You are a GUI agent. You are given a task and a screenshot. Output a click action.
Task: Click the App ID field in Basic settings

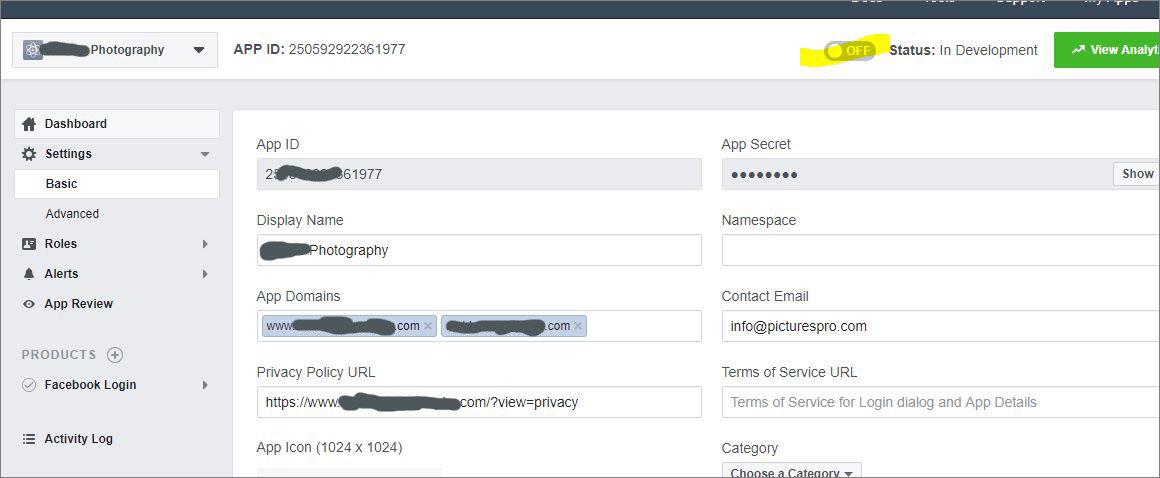[x=479, y=174]
